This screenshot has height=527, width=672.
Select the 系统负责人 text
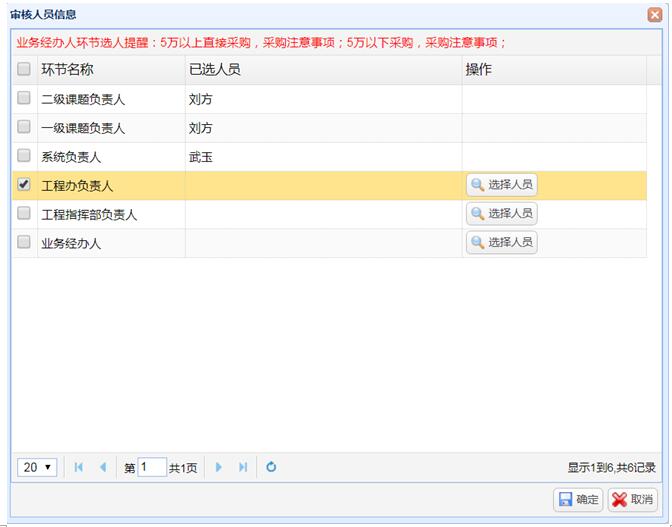pos(71,157)
